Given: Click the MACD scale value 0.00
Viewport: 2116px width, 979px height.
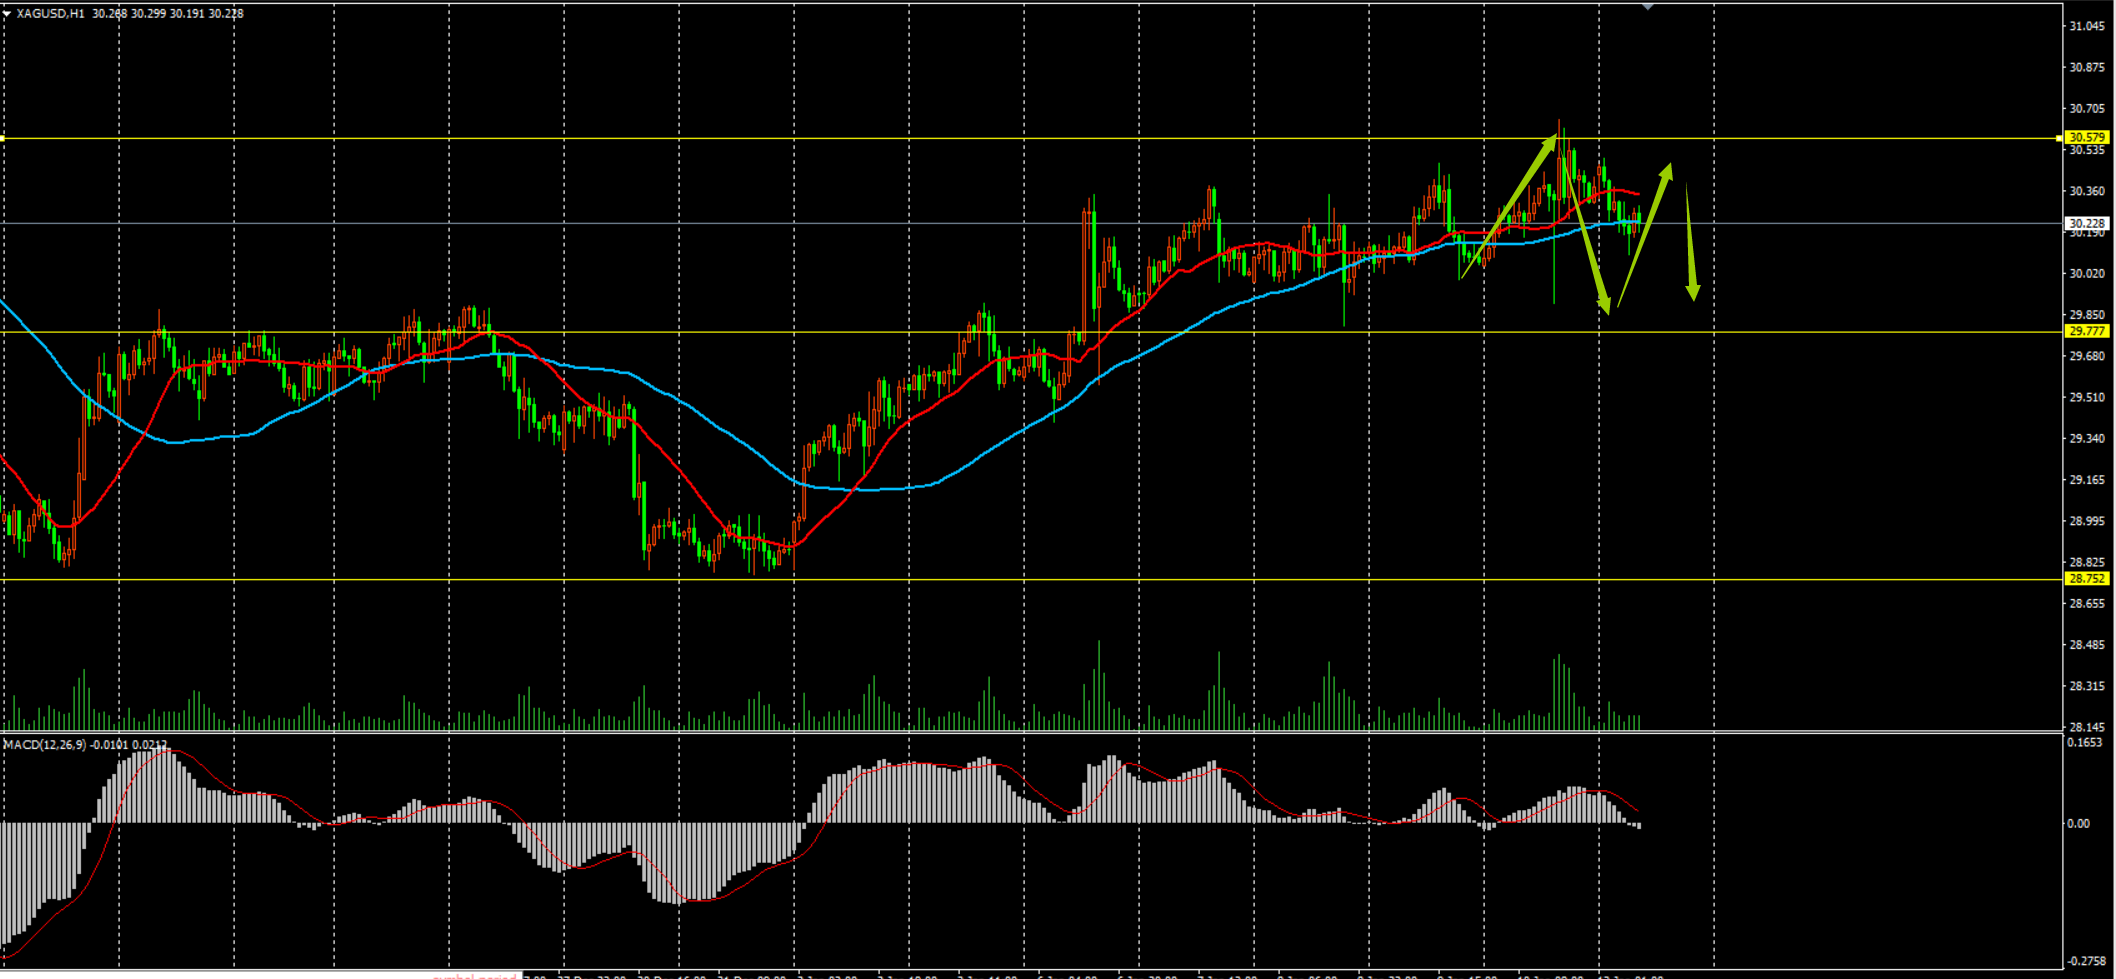Looking at the screenshot, I should pos(2078,824).
